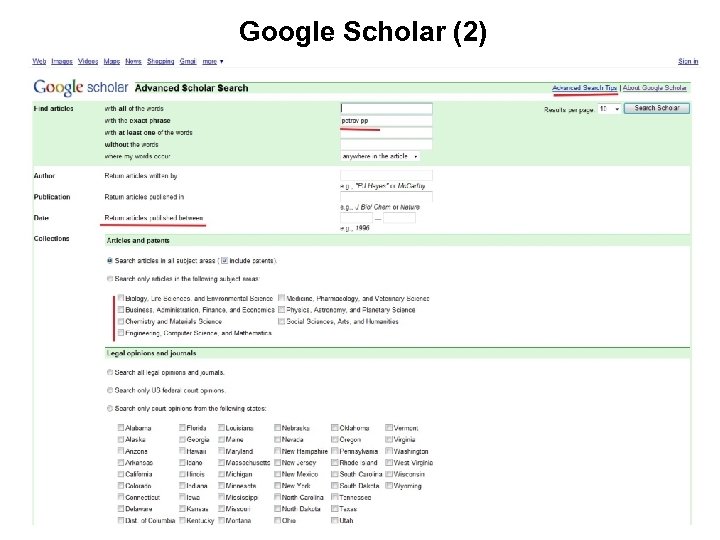Select 'Search only US federal court opinions'
Viewport: 720px width, 540px height.
tap(110, 390)
